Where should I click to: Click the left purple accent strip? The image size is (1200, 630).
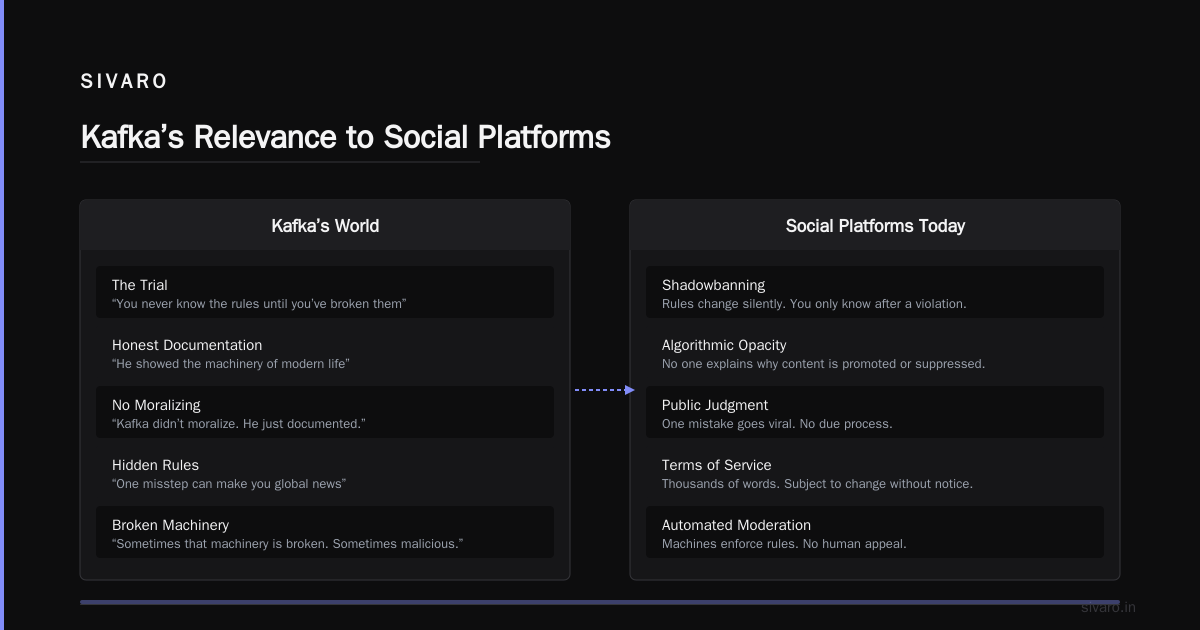click(x=2, y=315)
